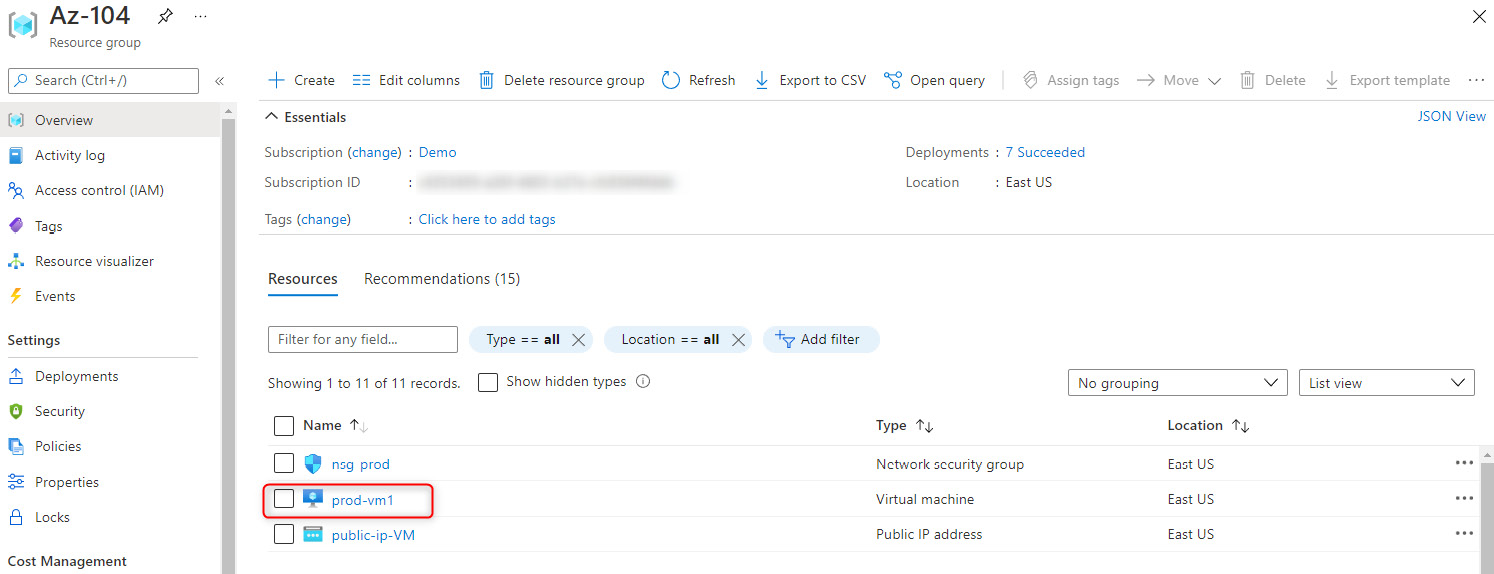Switch to the Resources tab

coord(303,279)
